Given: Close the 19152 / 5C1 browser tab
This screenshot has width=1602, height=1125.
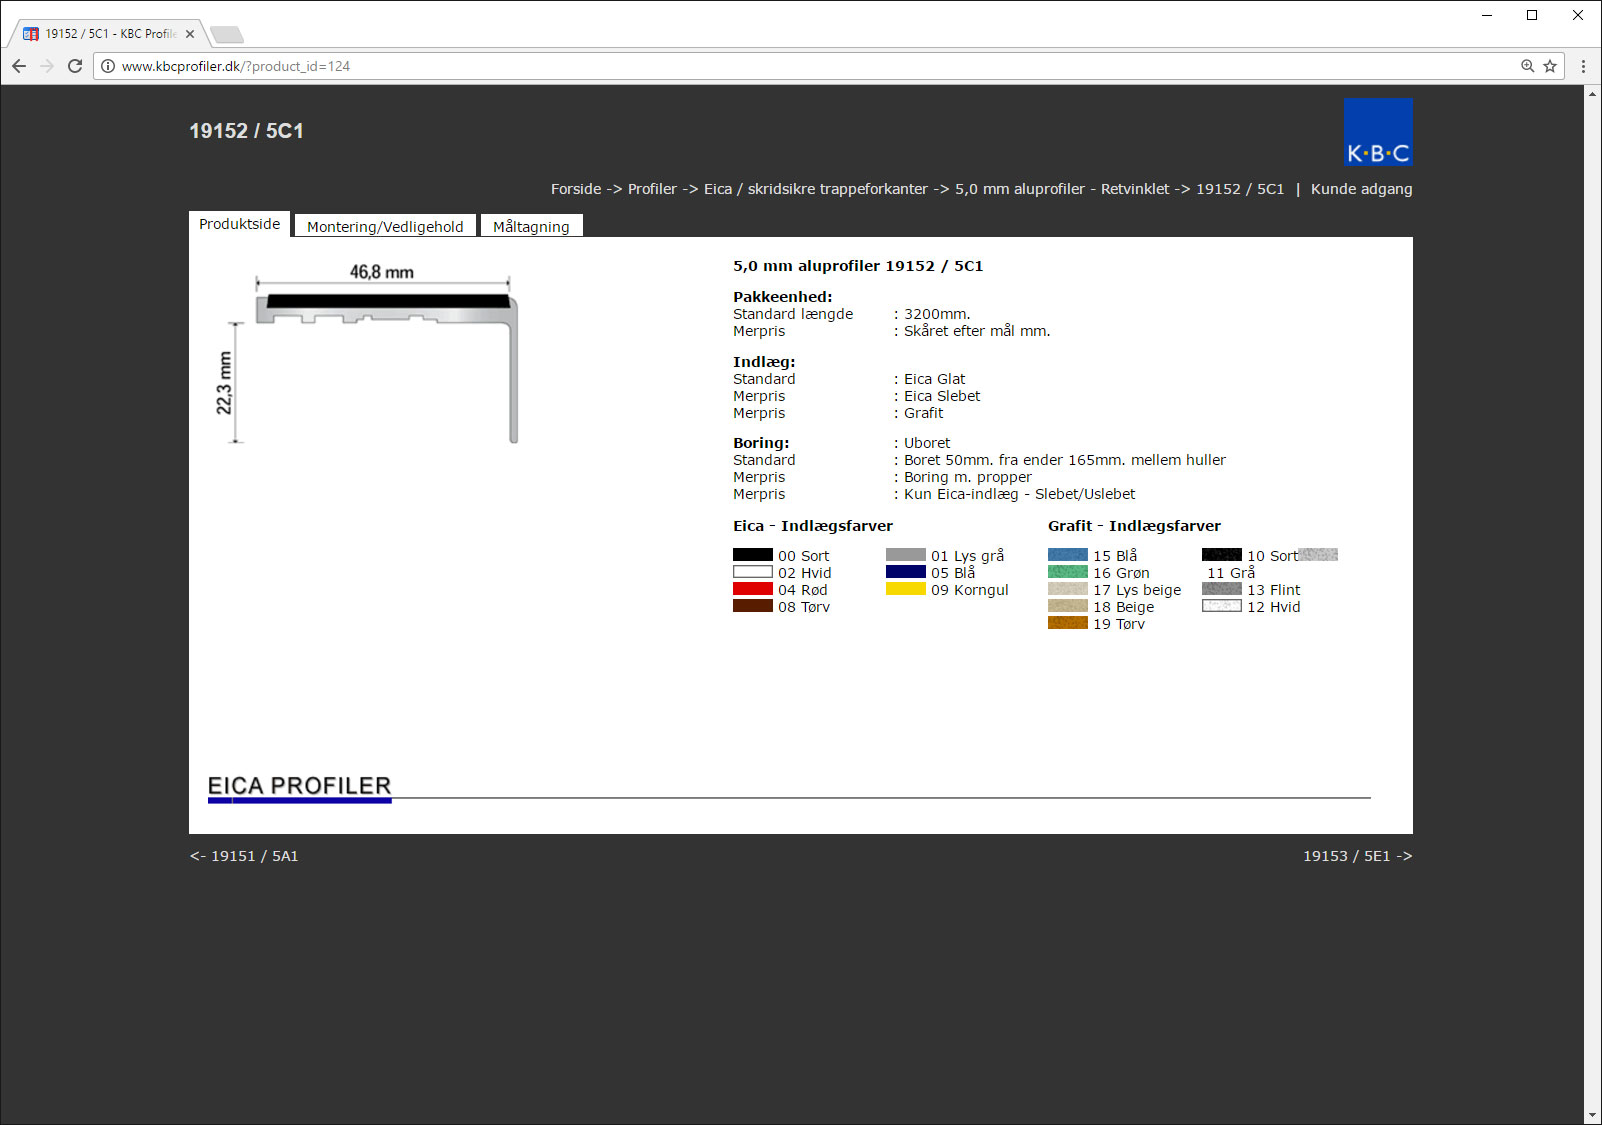Looking at the screenshot, I should point(190,34).
